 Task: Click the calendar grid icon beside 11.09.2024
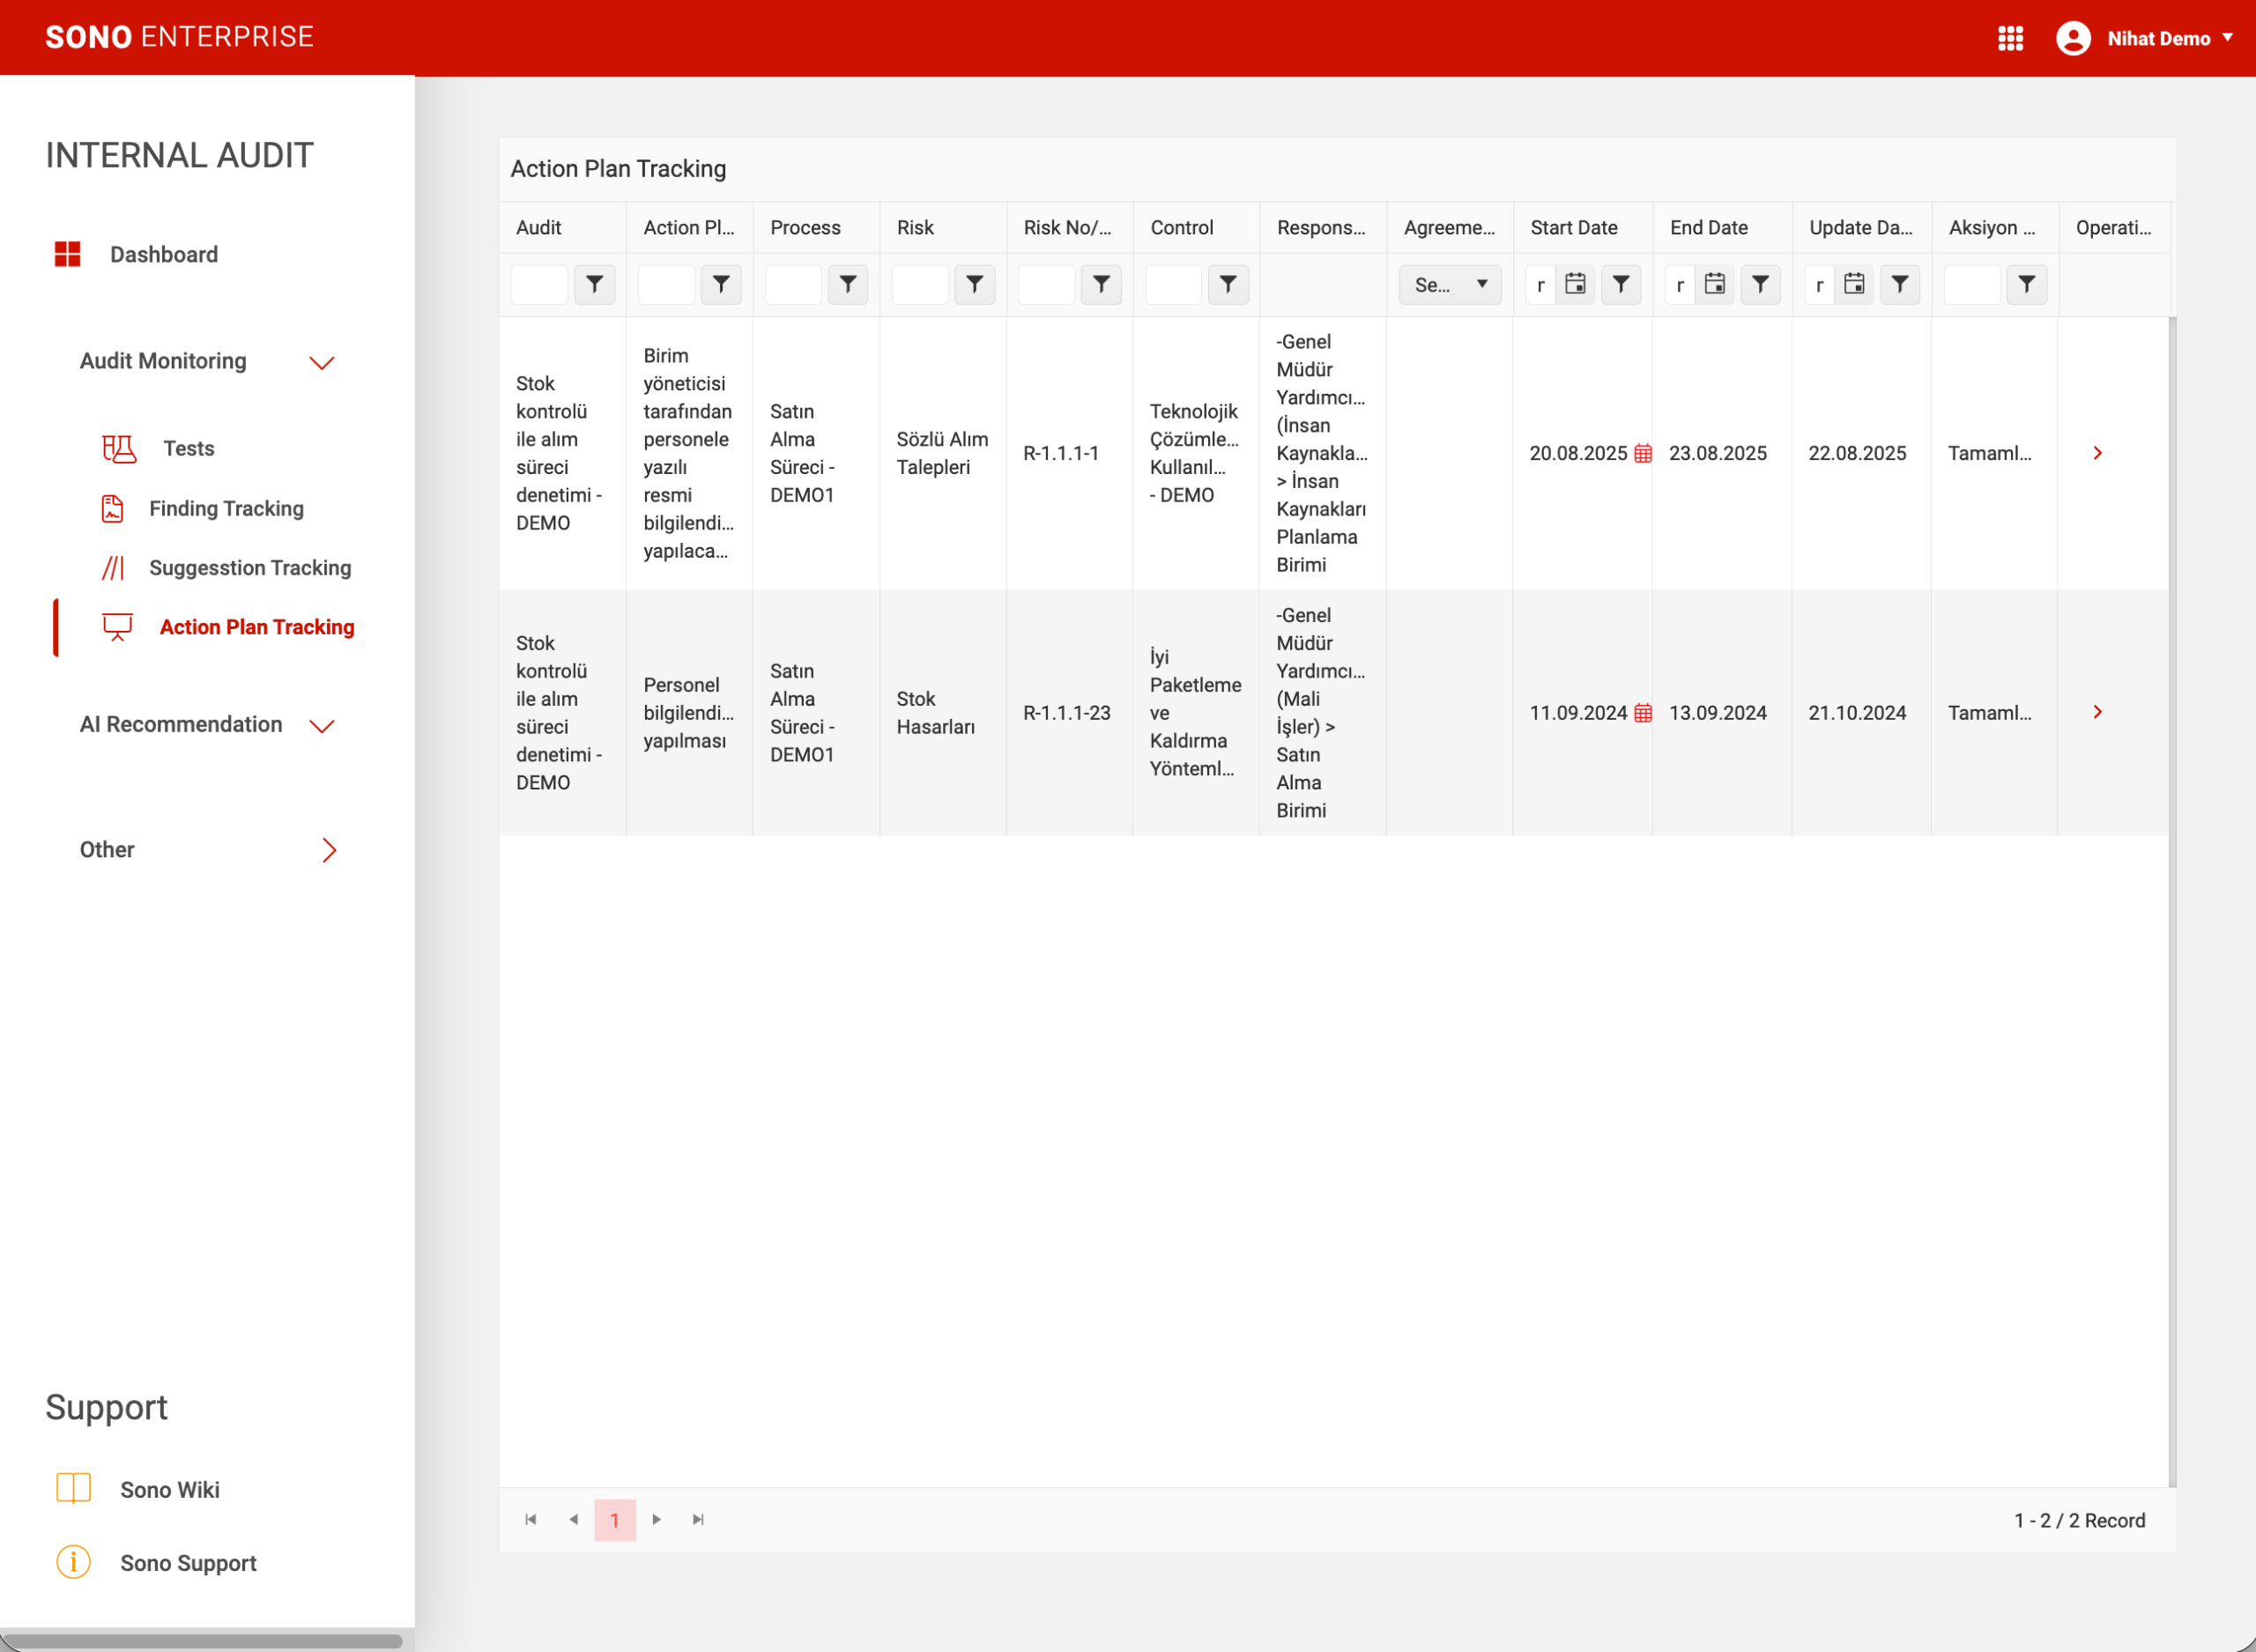pos(1643,713)
